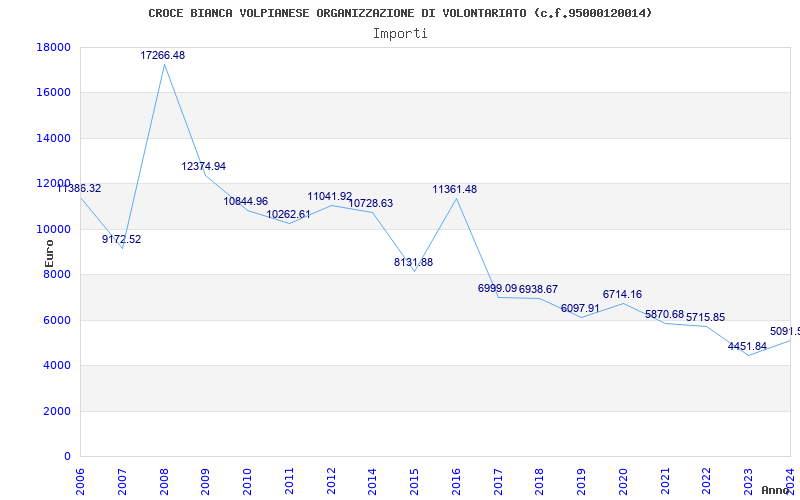Click the 5715.85 data label
The image size is (800, 500).
(705, 318)
